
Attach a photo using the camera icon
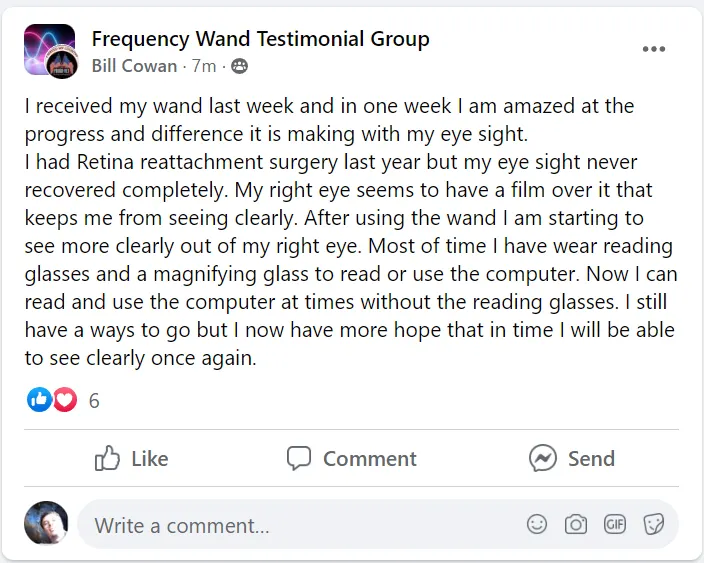576,524
